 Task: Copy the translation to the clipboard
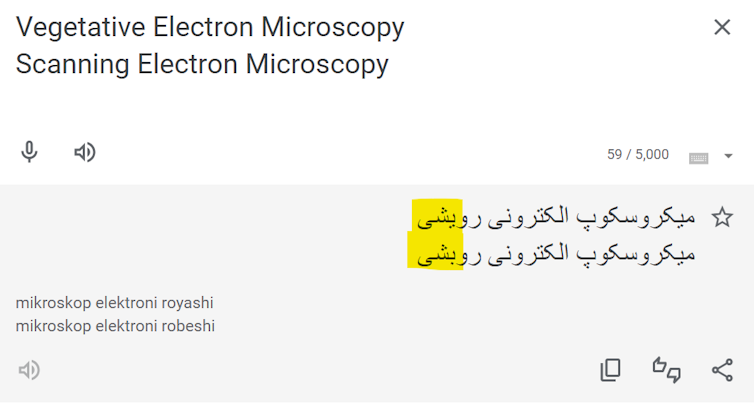click(610, 370)
